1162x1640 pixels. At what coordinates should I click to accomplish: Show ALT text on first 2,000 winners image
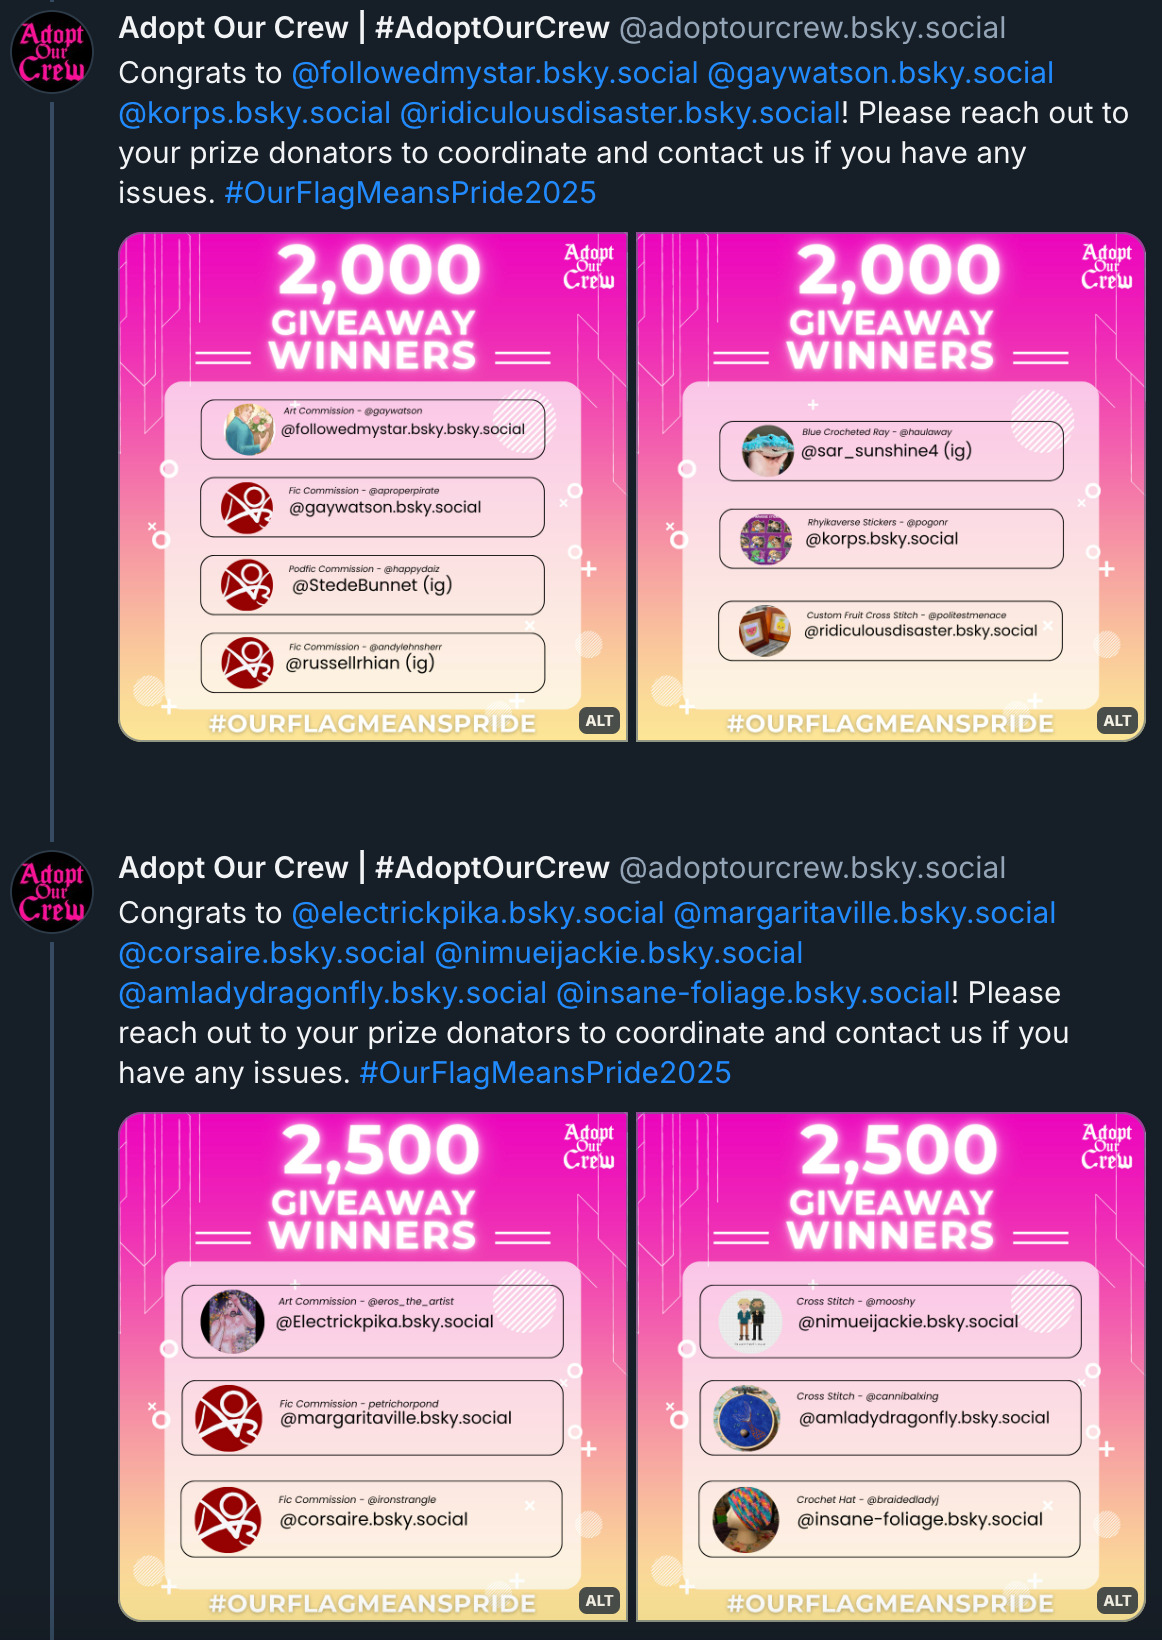[x=599, y=720]
